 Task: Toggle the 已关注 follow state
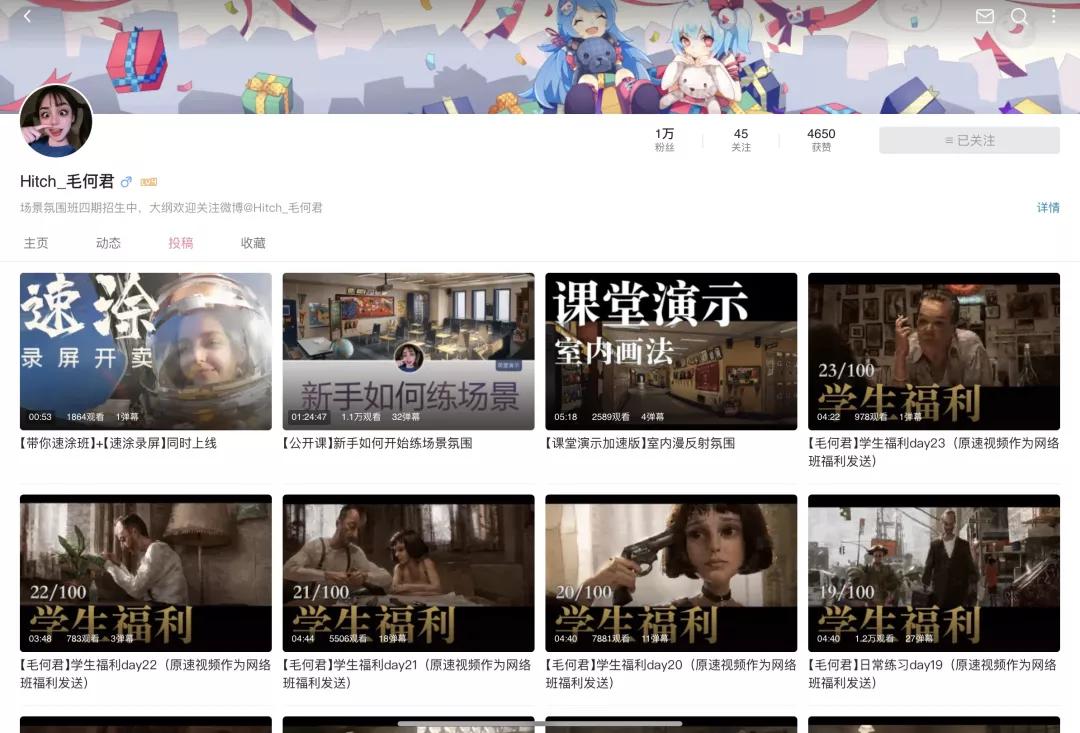(968, 140)
